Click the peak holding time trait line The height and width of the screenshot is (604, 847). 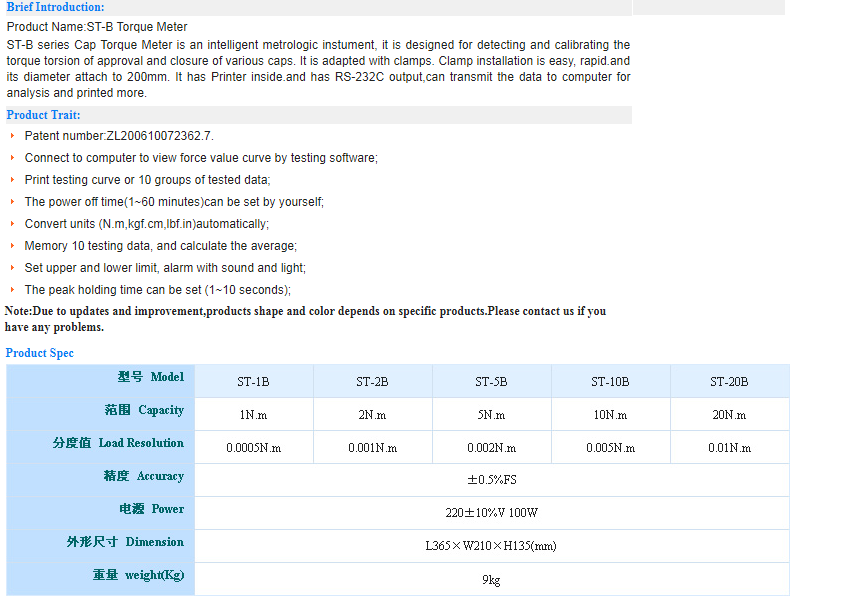point(157,290)
